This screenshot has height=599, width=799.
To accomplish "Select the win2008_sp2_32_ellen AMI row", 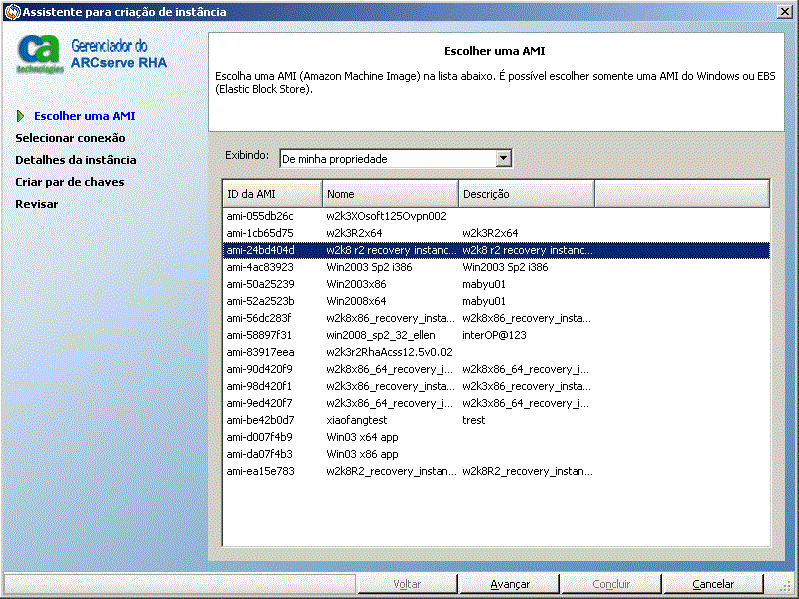I will coord(380,335).
